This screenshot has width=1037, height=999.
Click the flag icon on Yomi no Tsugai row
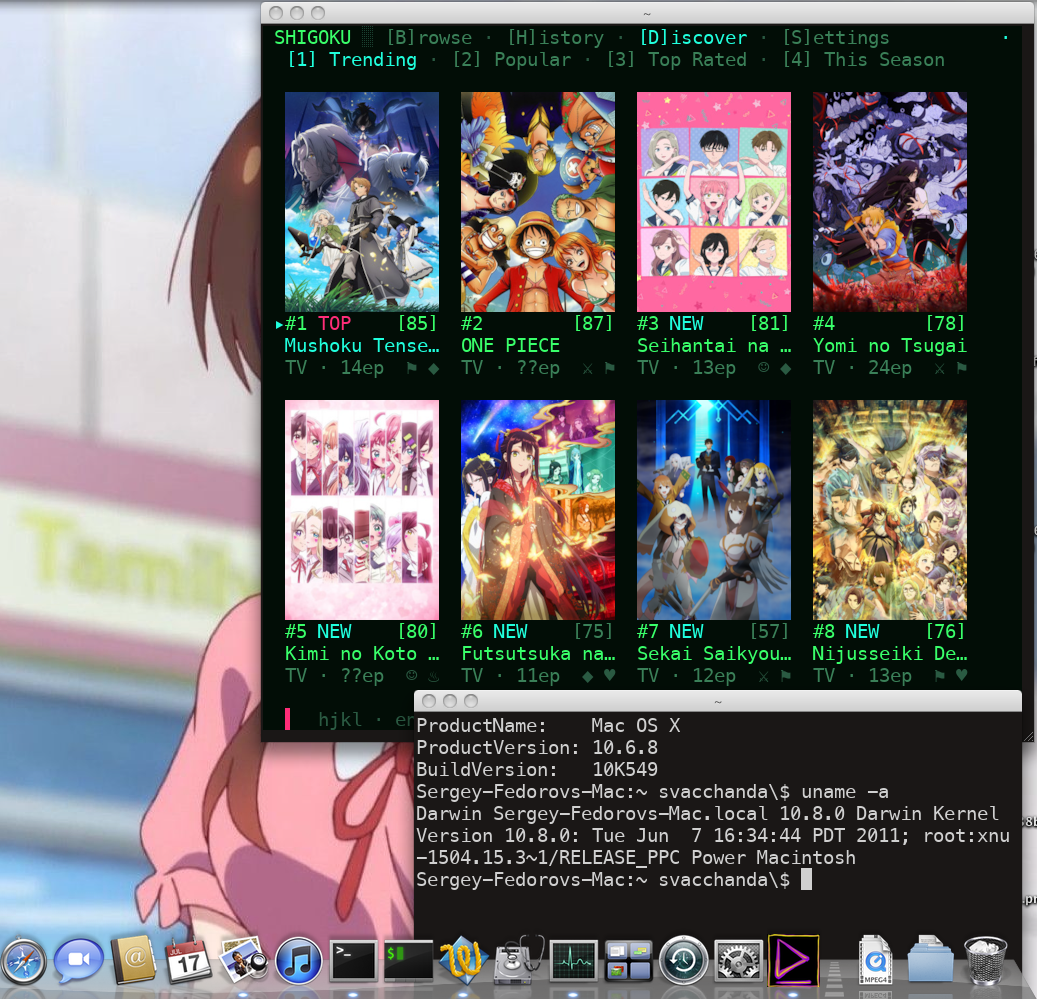click(x=962, y=368)
